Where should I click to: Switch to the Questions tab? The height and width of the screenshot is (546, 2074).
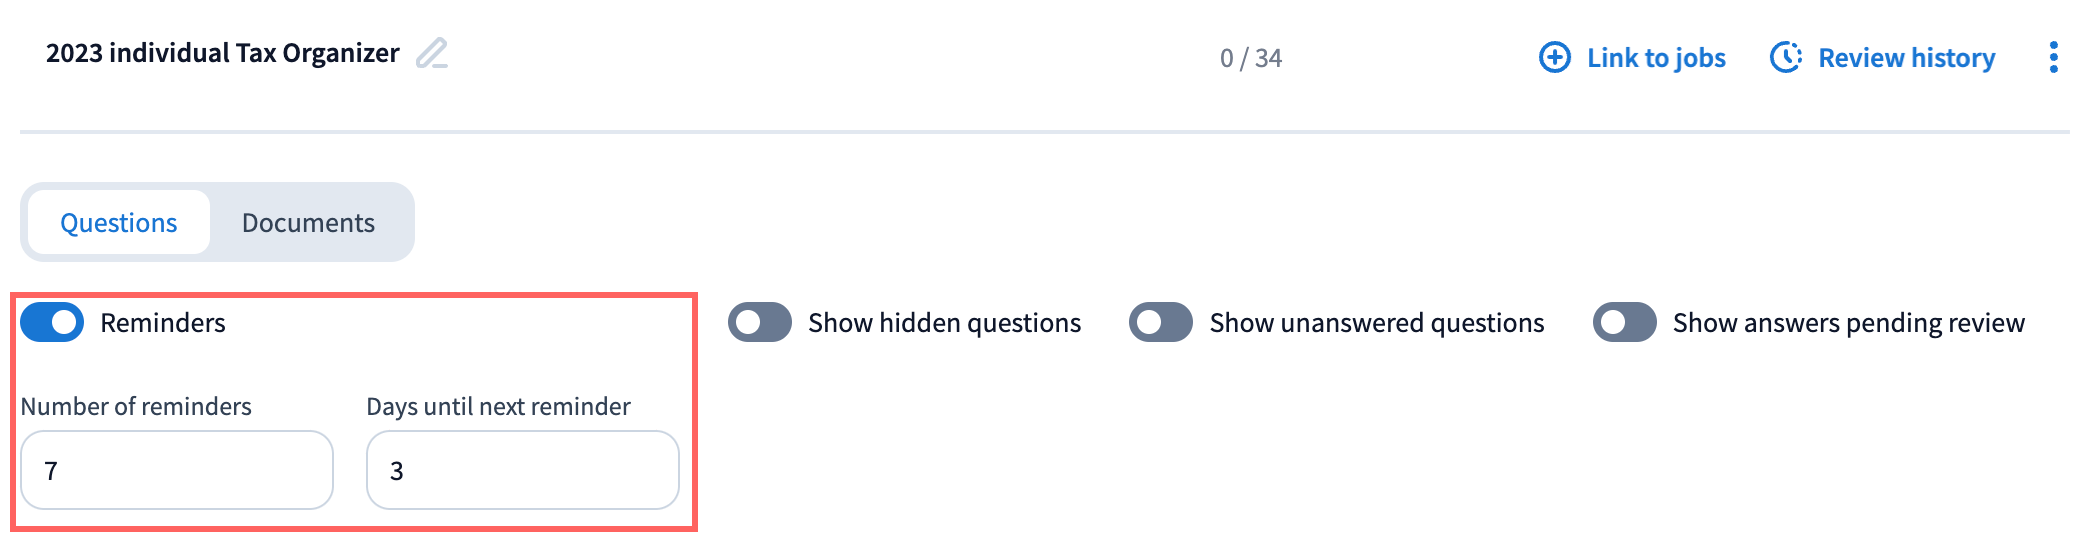point(119,223)
